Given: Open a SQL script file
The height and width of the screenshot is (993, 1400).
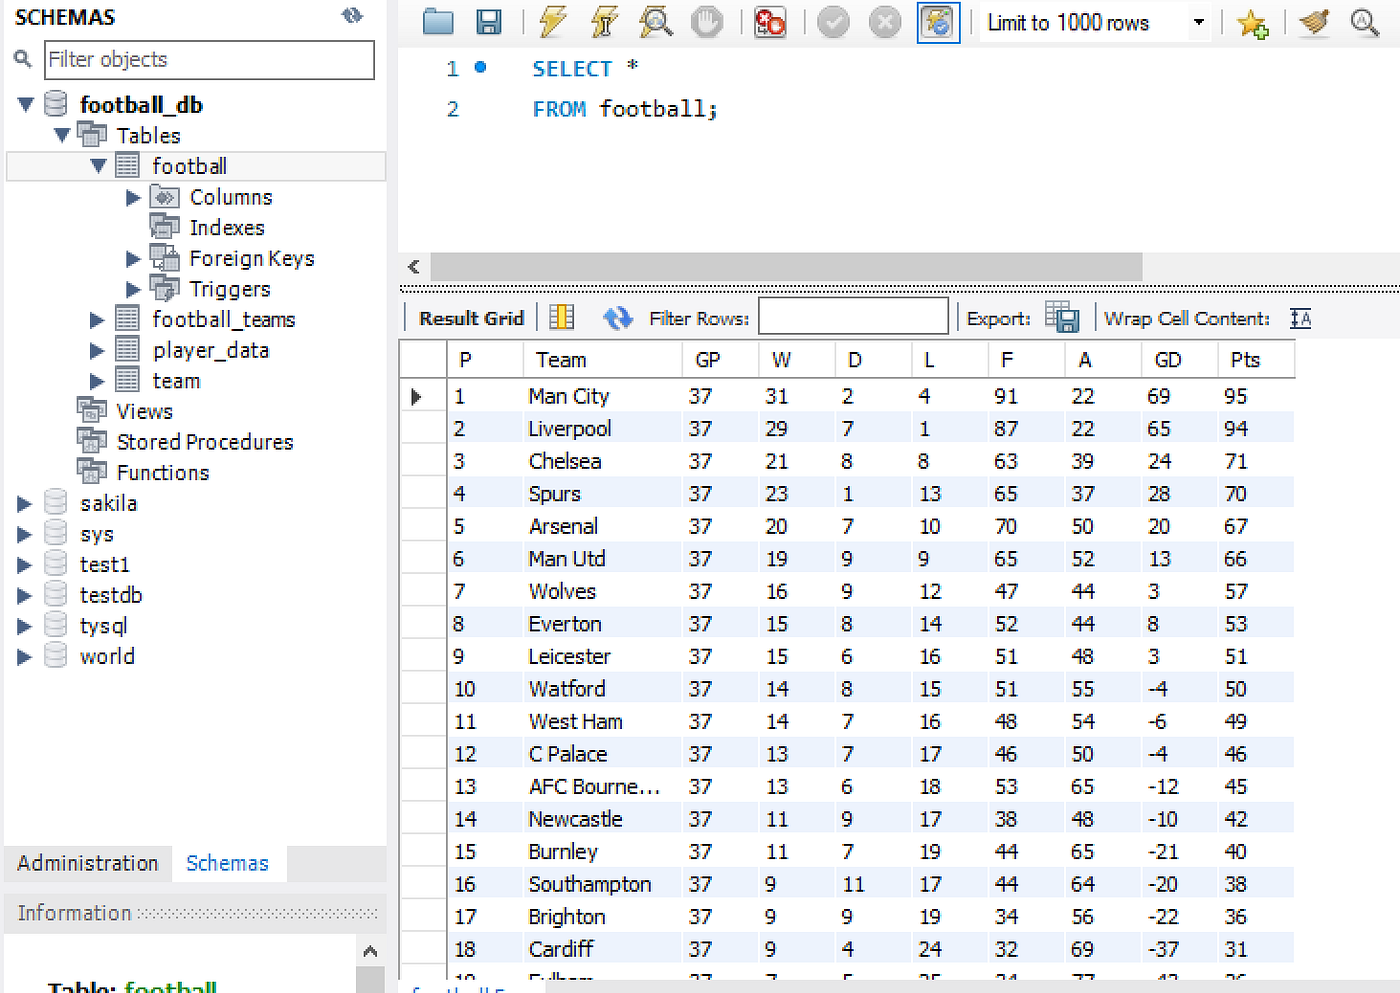Looking at the screenshot, I should (438, 22).
